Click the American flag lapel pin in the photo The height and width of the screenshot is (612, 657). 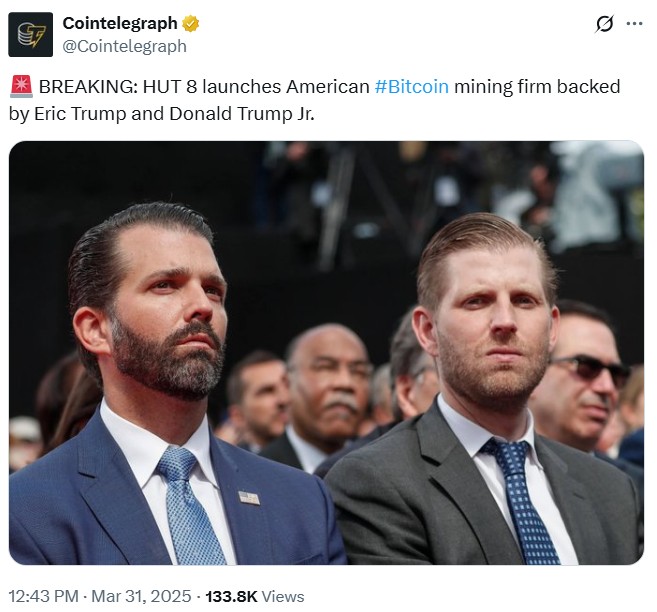249,497
